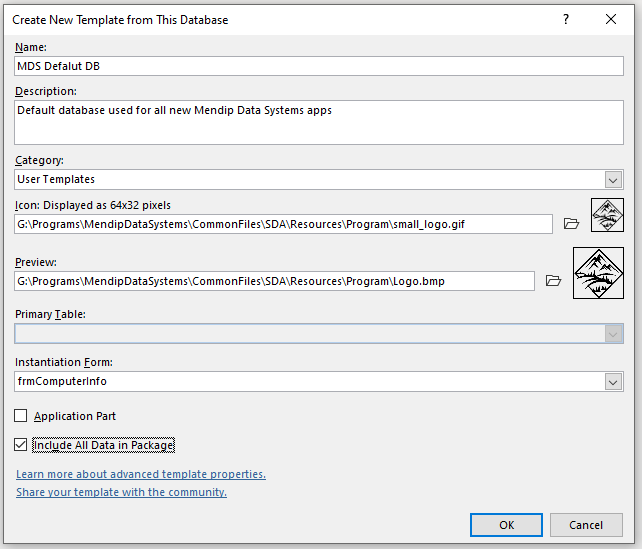Browse for the Icon image file
The image size is (642, 549).
tap(571, 224)
